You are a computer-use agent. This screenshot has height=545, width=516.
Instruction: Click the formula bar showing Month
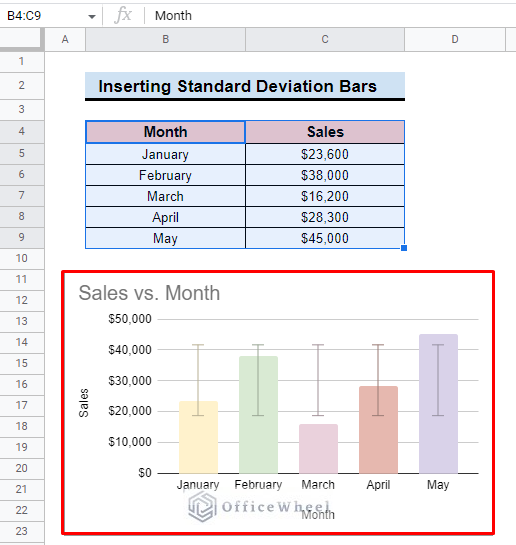[x=330, y=16]
